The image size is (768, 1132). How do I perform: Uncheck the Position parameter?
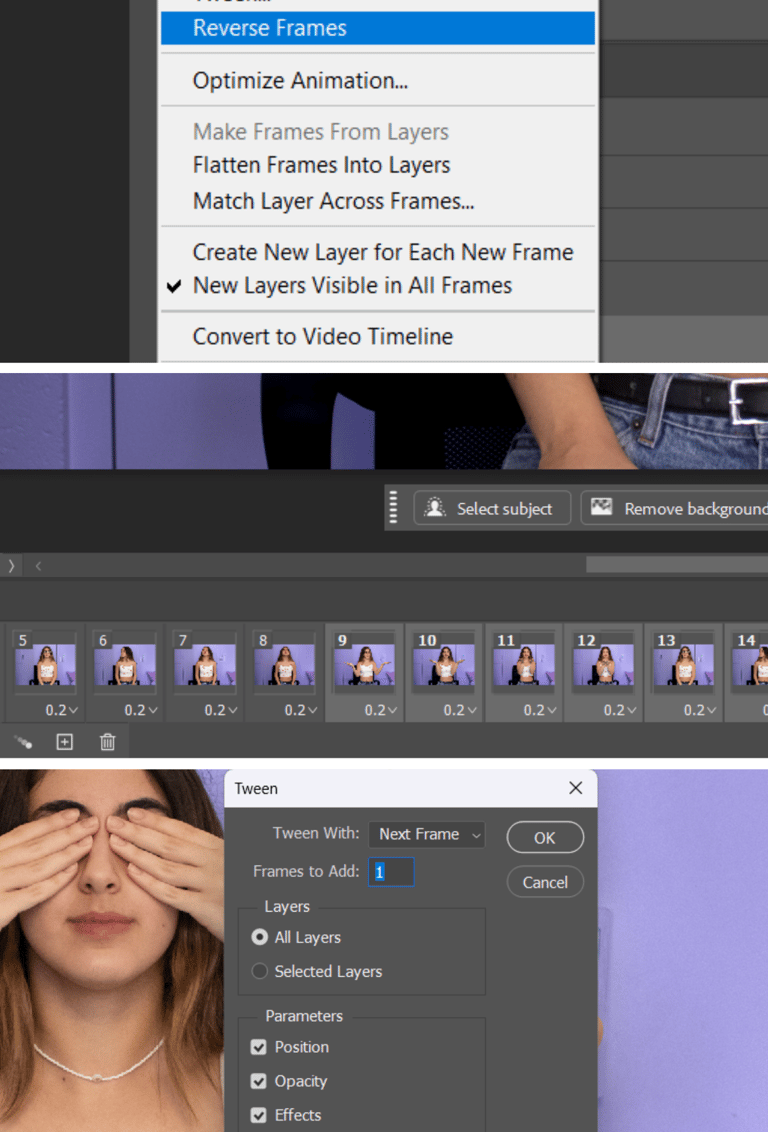pyautogui.click(x=258, y=1048)
